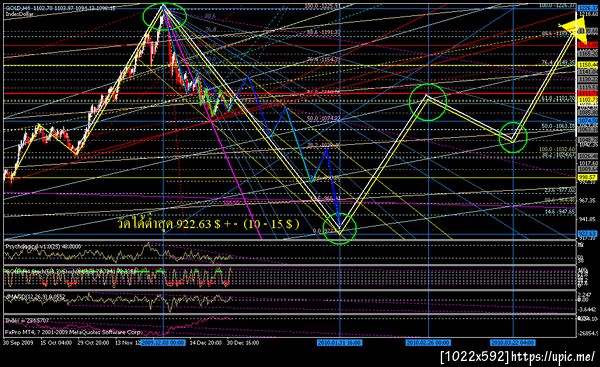Click the 2010.01.31 16:00 time marker label

[339, 343]
